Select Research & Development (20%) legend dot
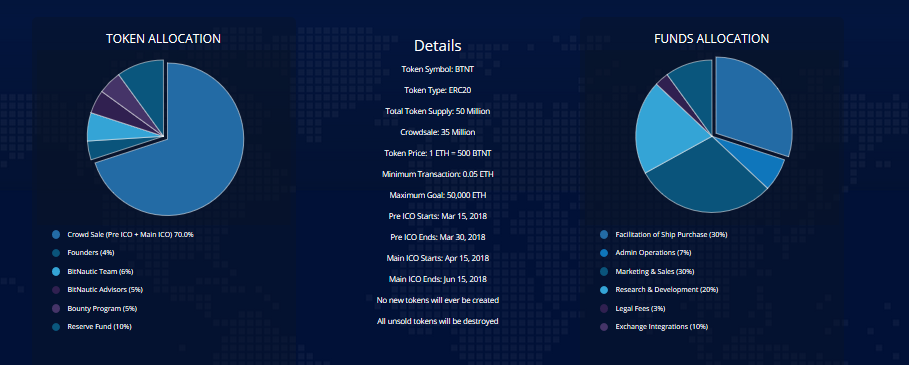909x365 pixels. pyautogui.click(x=604, y=290)
